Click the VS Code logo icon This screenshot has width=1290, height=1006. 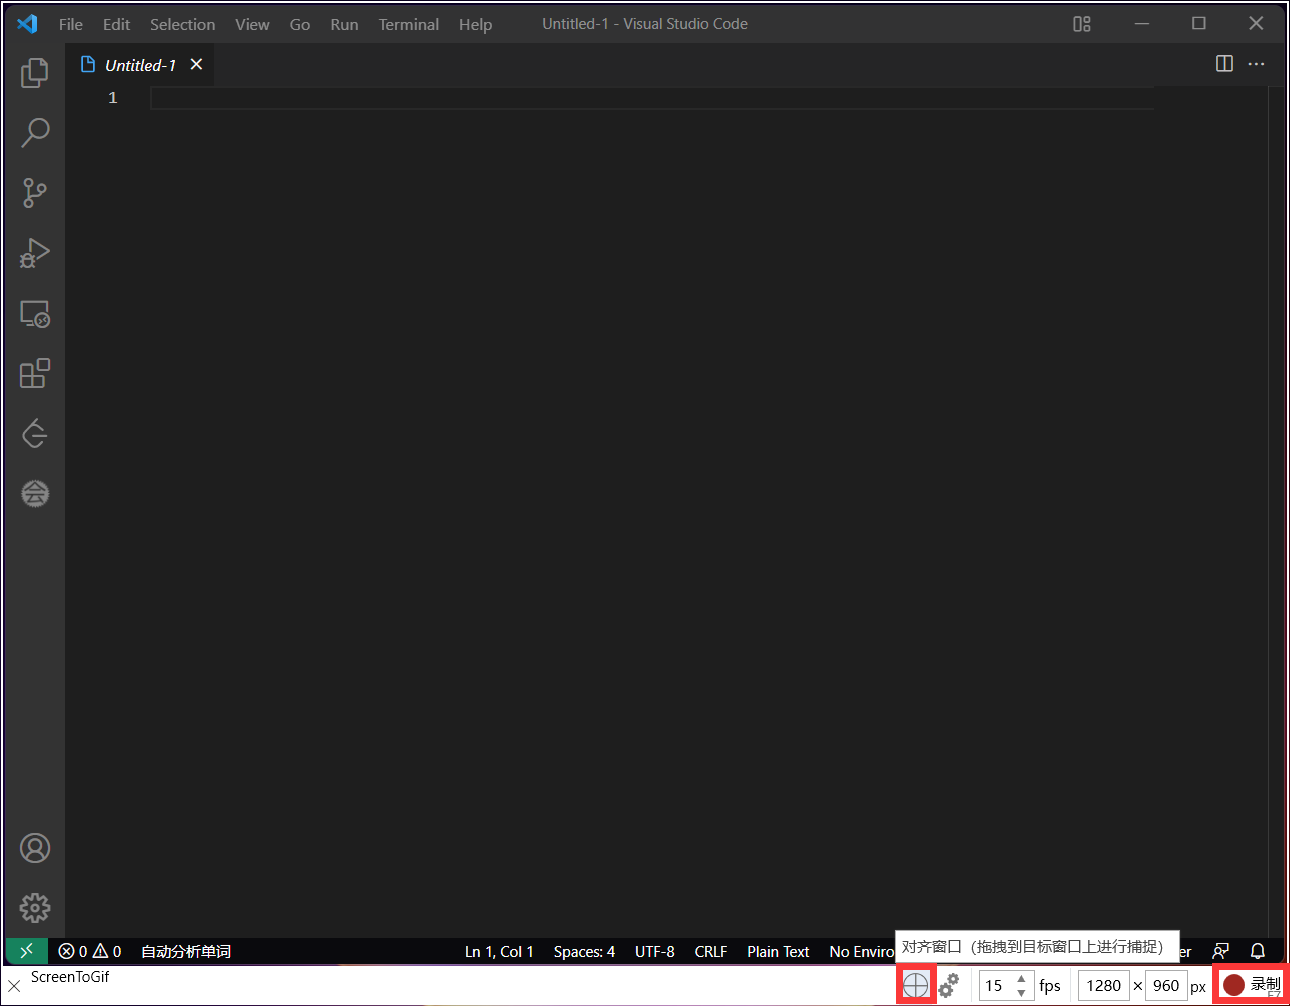tap(27, 24)
